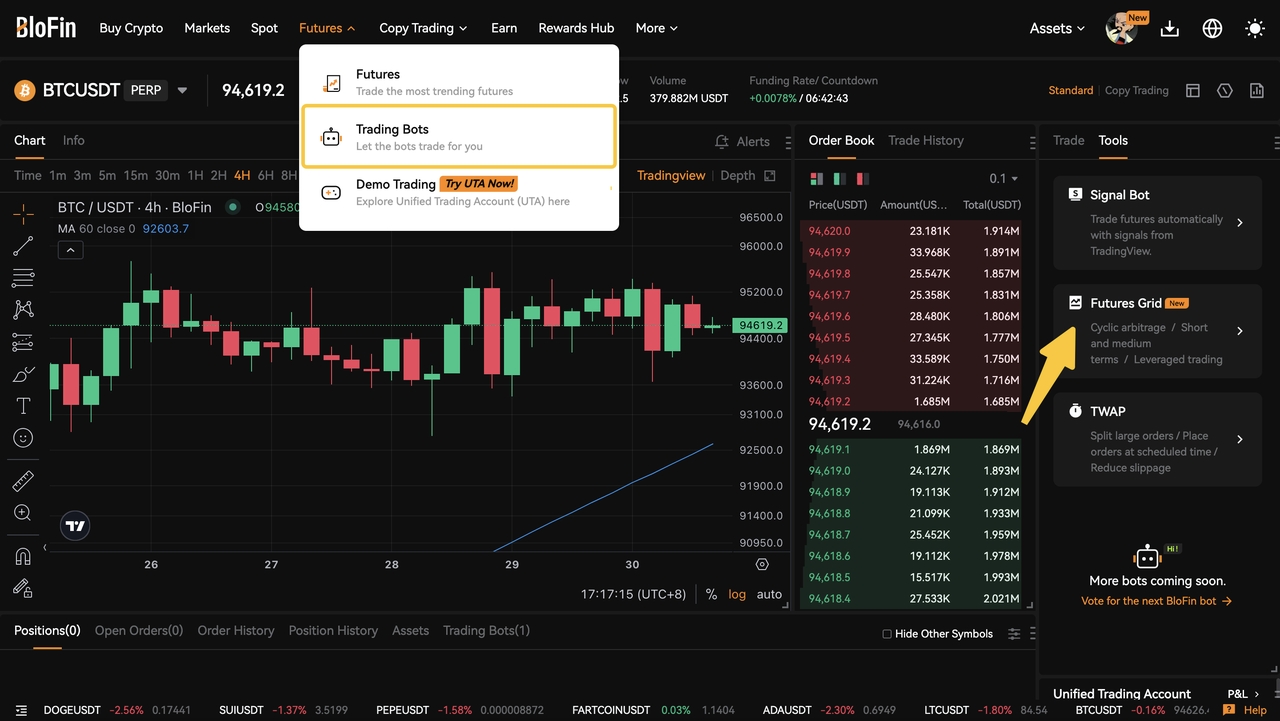Open the futures calculator hexagon icon

coord(1225,91)
